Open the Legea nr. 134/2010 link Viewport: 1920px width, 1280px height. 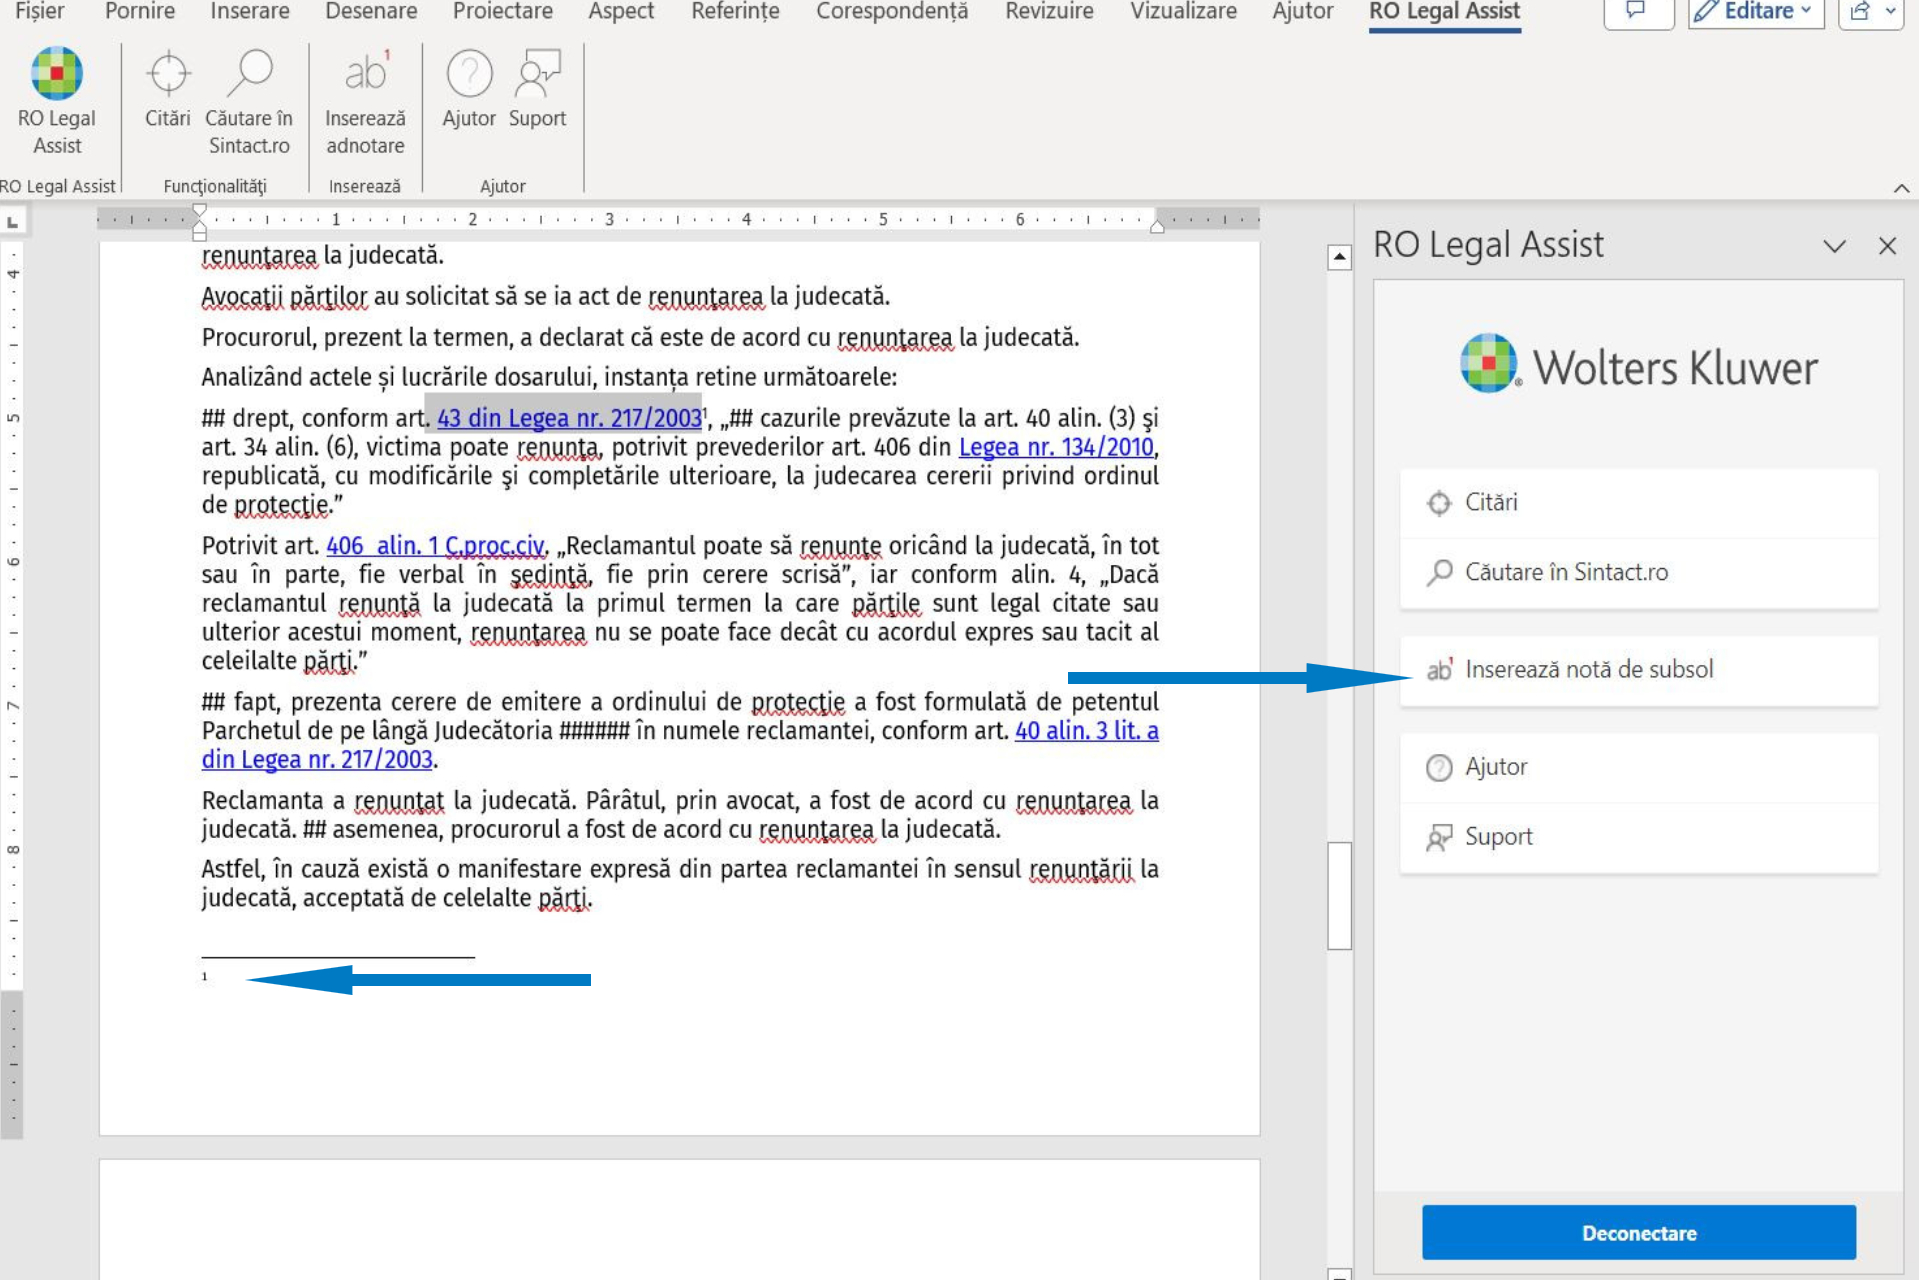(1056, 448)
